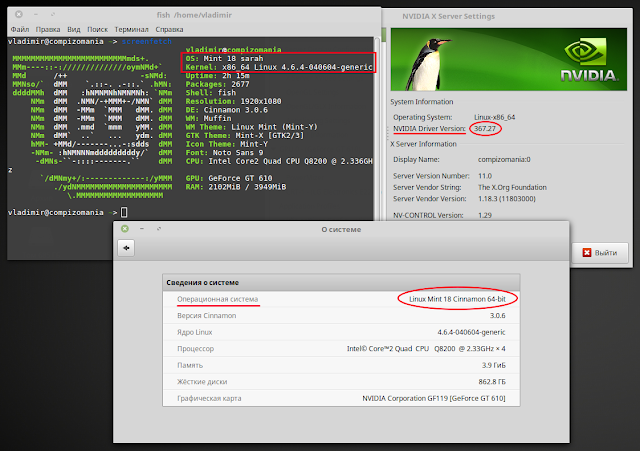Screen dimensions: 640x451
Task: Click the back arrow in О системе window
Action: [128, 248]
